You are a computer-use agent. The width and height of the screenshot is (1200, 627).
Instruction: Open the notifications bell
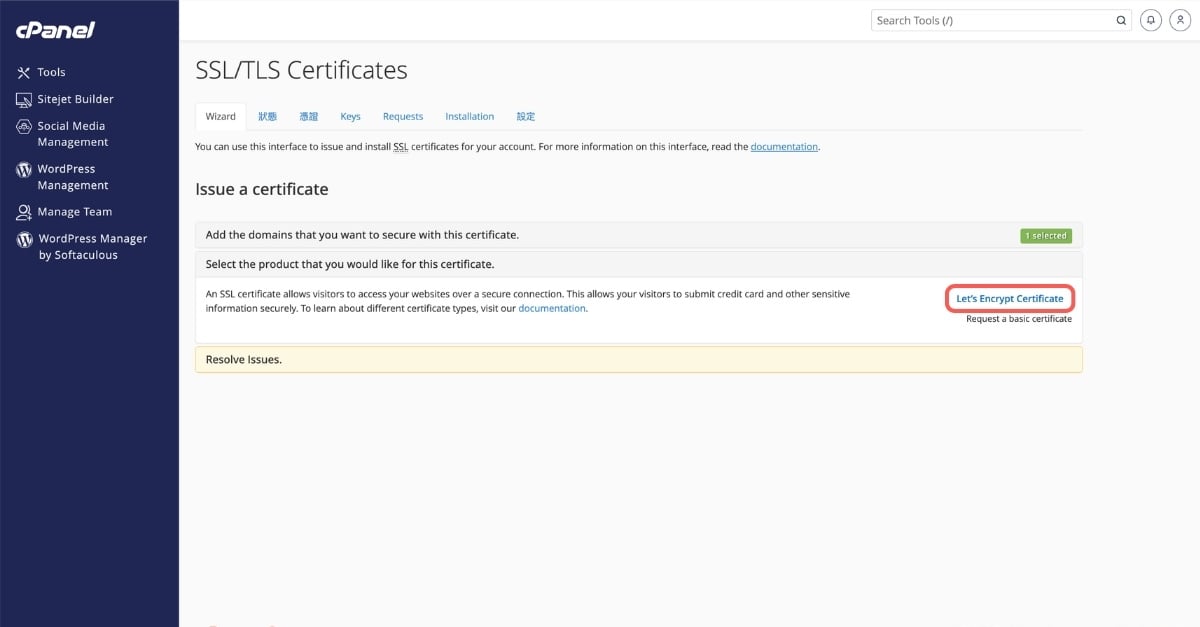coord(1151,20)
